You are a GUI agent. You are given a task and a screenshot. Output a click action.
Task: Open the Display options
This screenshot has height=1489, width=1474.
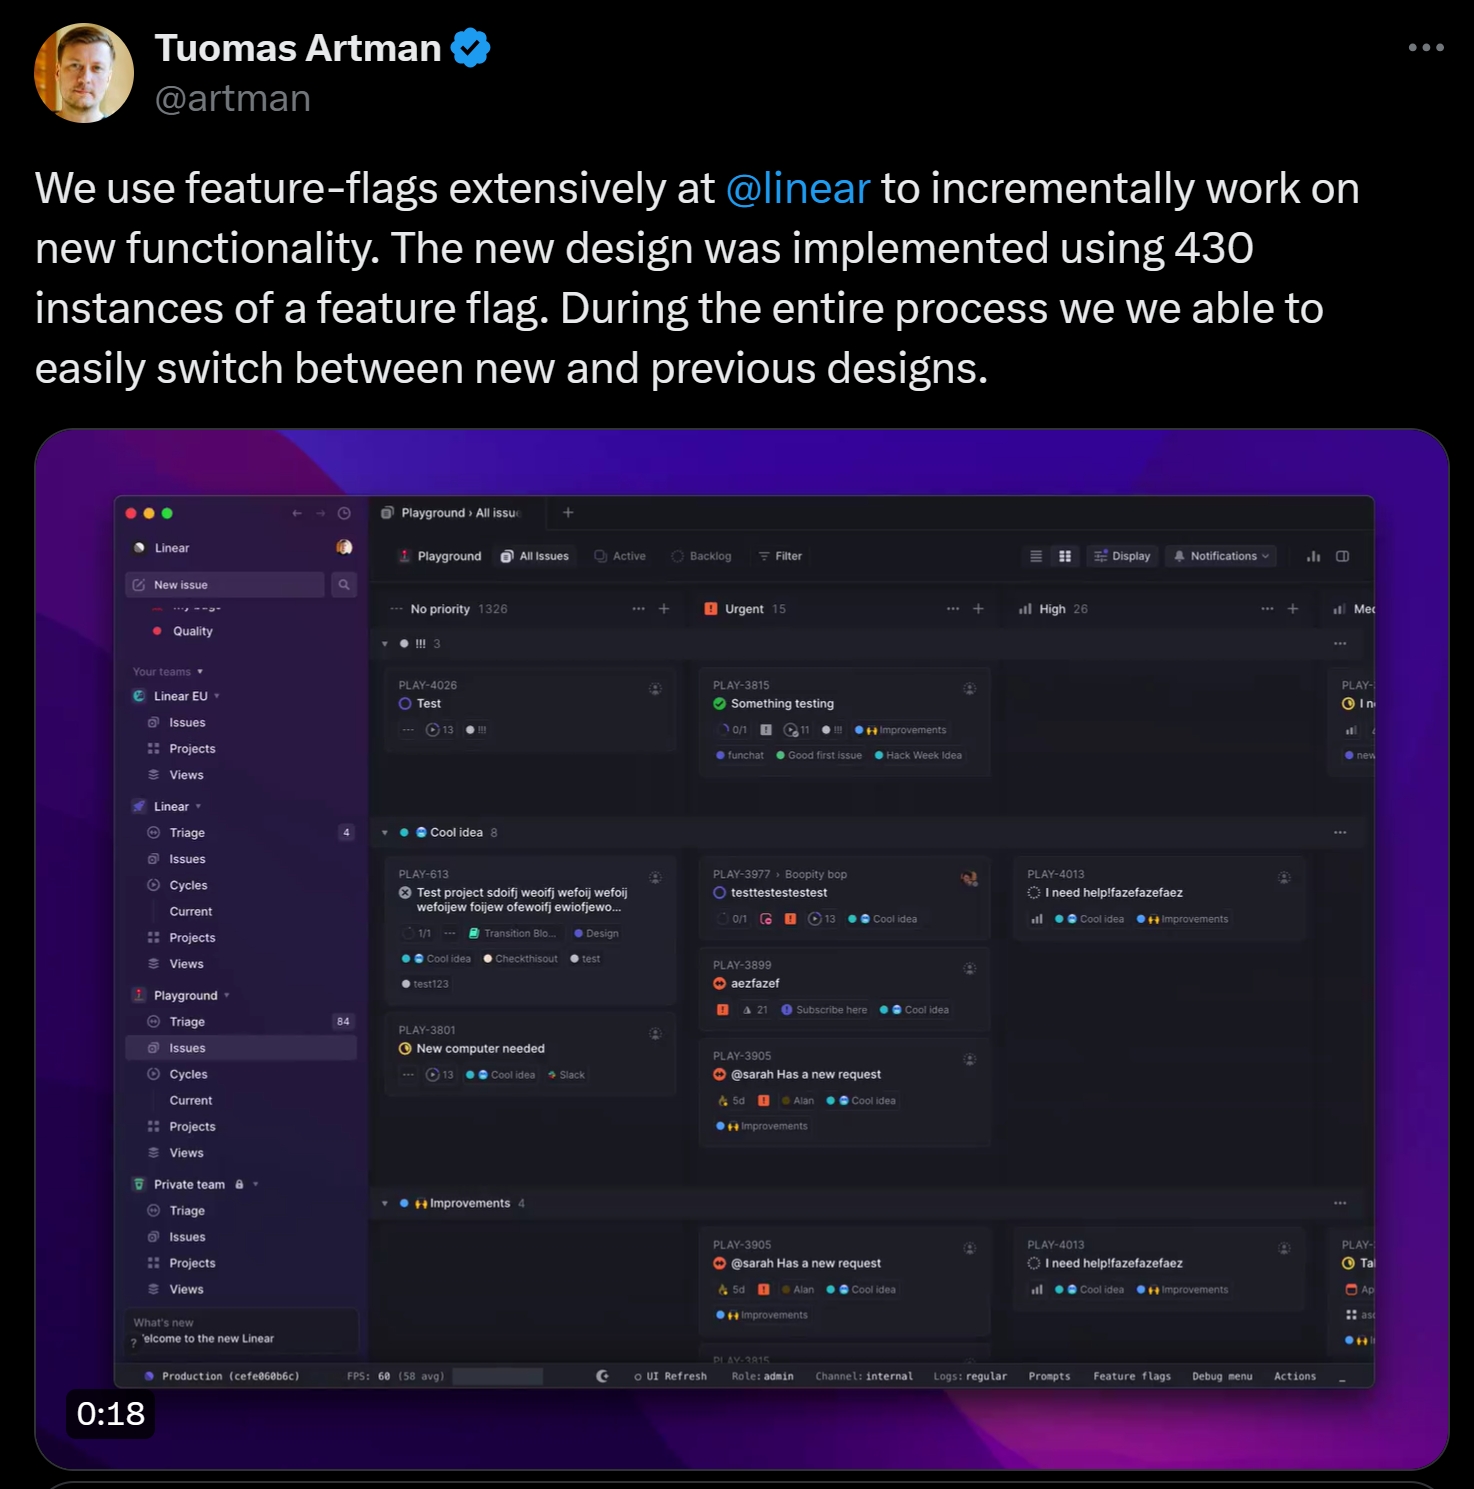tap(1122, 556)
